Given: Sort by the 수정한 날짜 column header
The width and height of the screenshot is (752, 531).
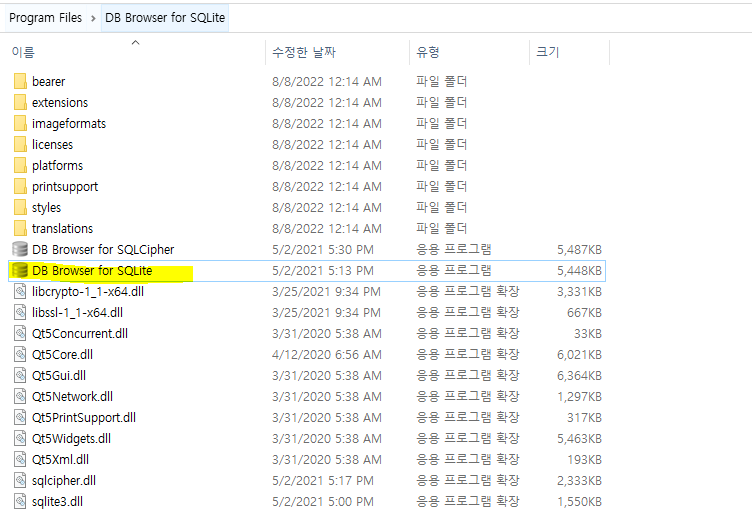Looking at the screenshot, I should click(304, 52).
